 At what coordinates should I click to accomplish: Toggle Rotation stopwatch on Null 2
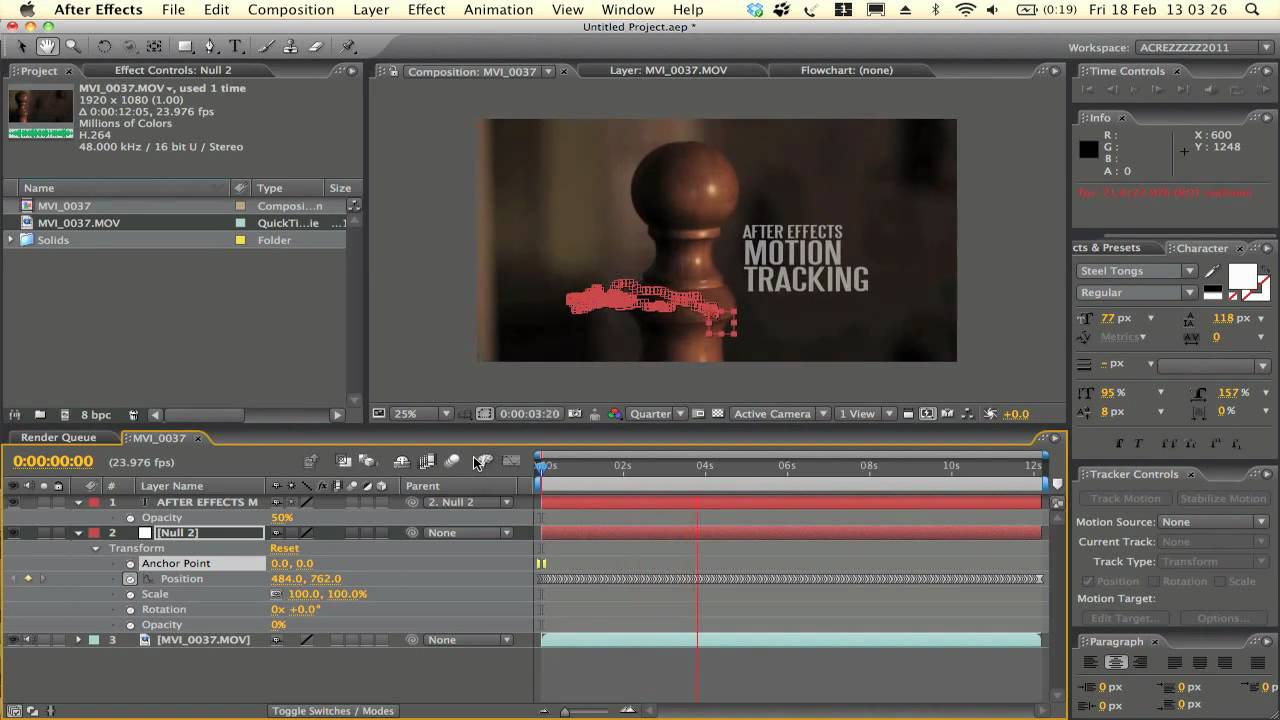130,610
